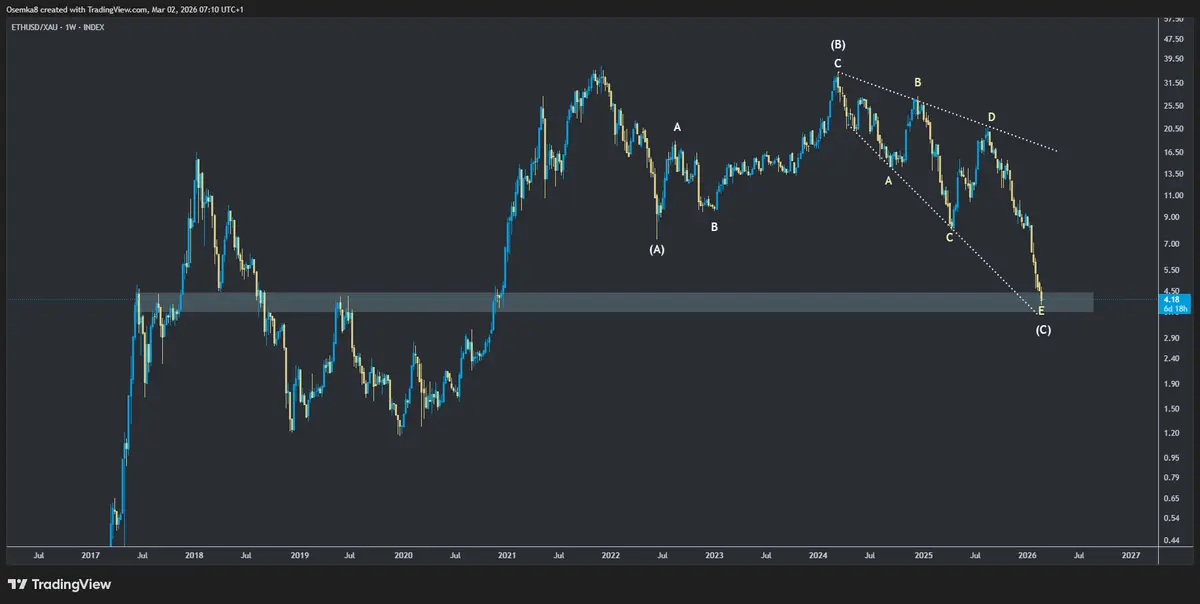Click the 5.50 price scale value

(x=1173, y=270)
